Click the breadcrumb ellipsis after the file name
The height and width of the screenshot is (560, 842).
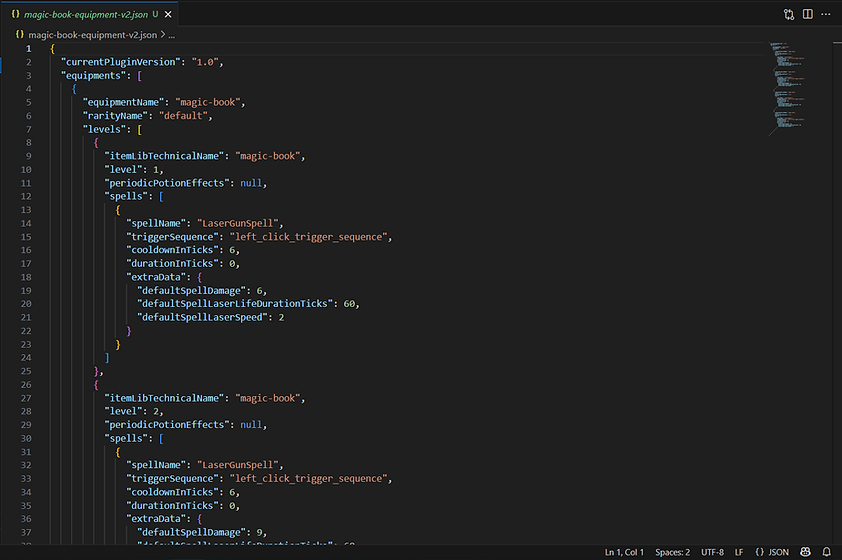pyautogui.click(x=171, y=34)
